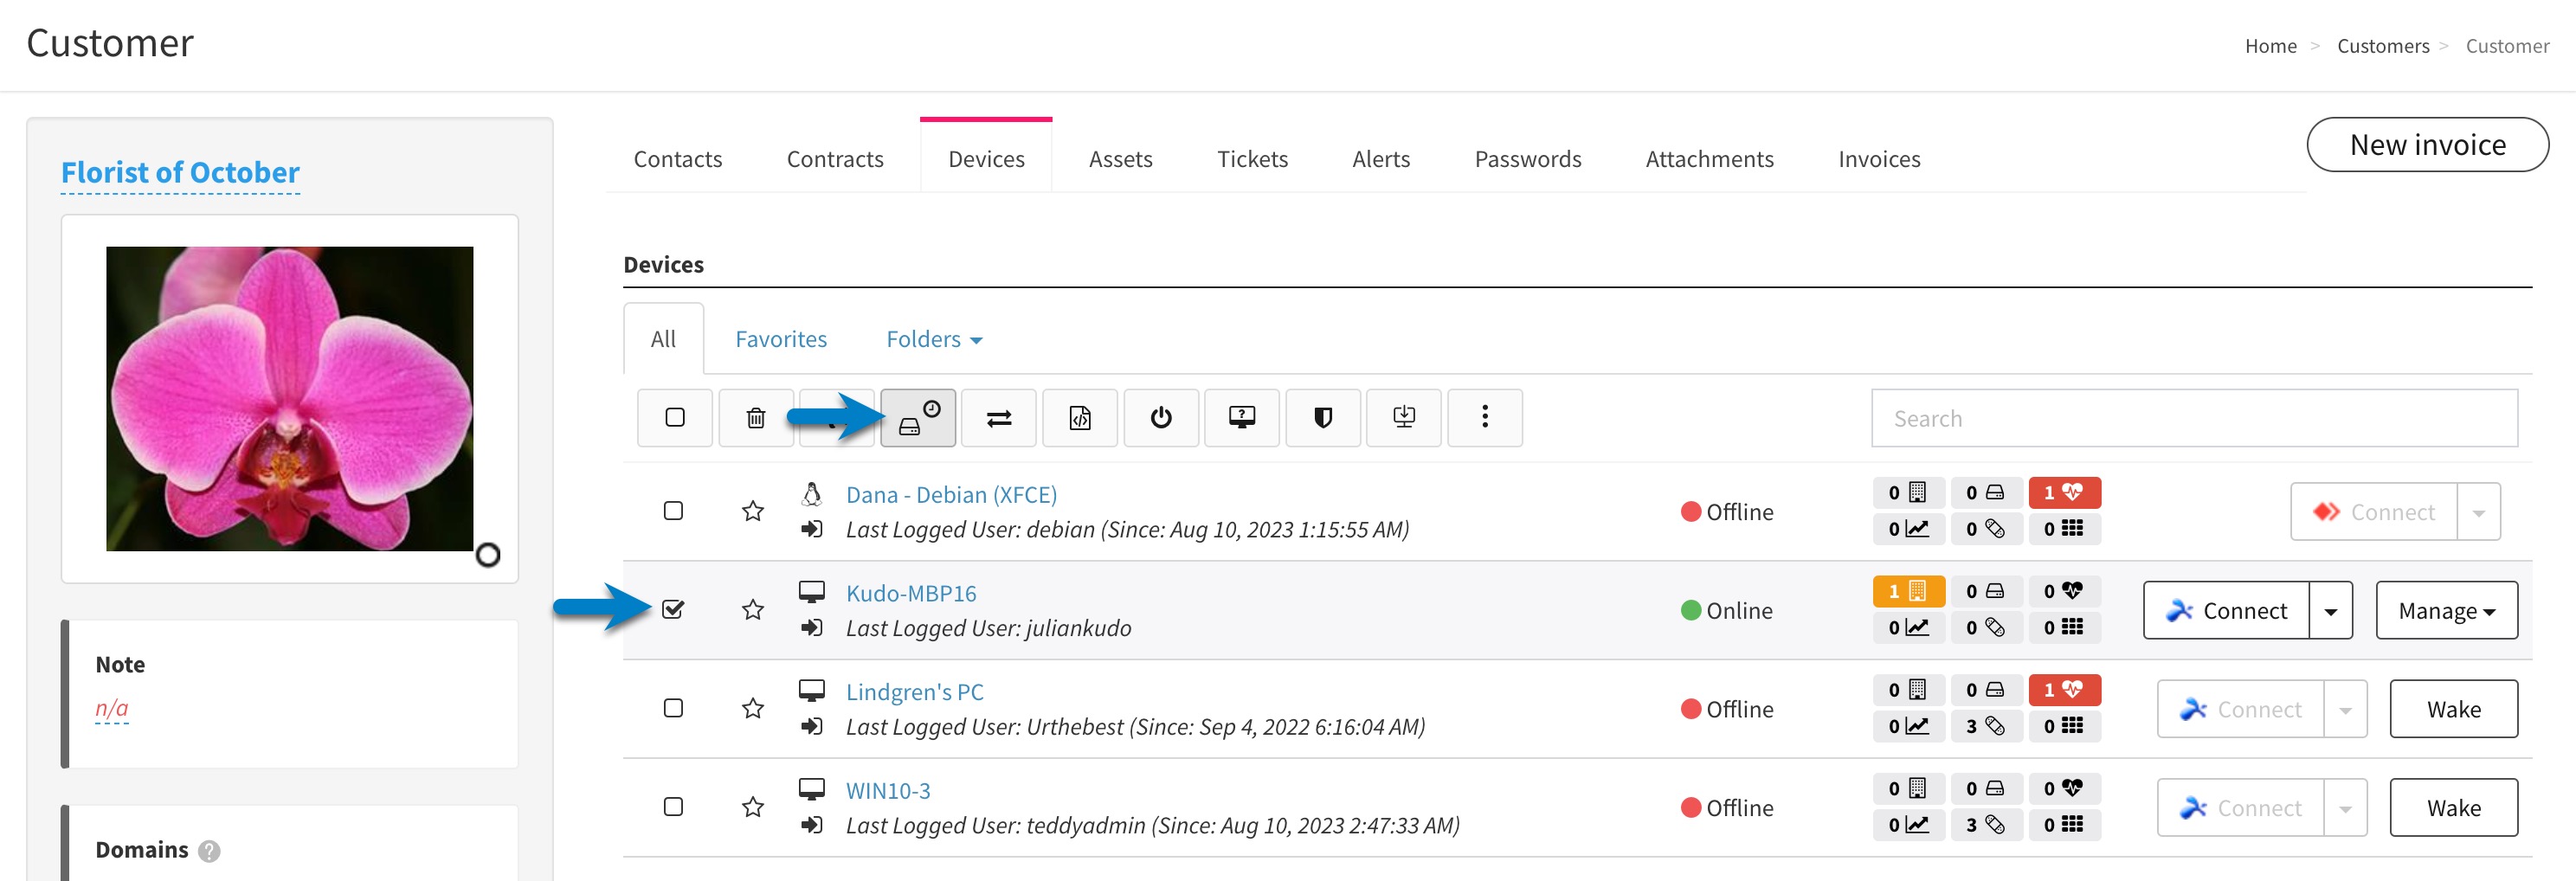Open more actions via ellipsis icon

1485,418
